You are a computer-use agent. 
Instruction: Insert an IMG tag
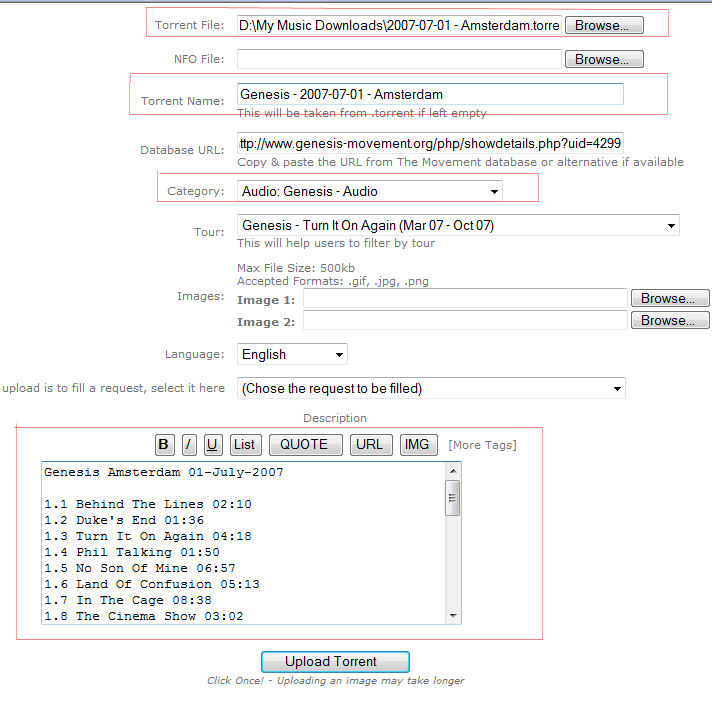pos(418,444)
